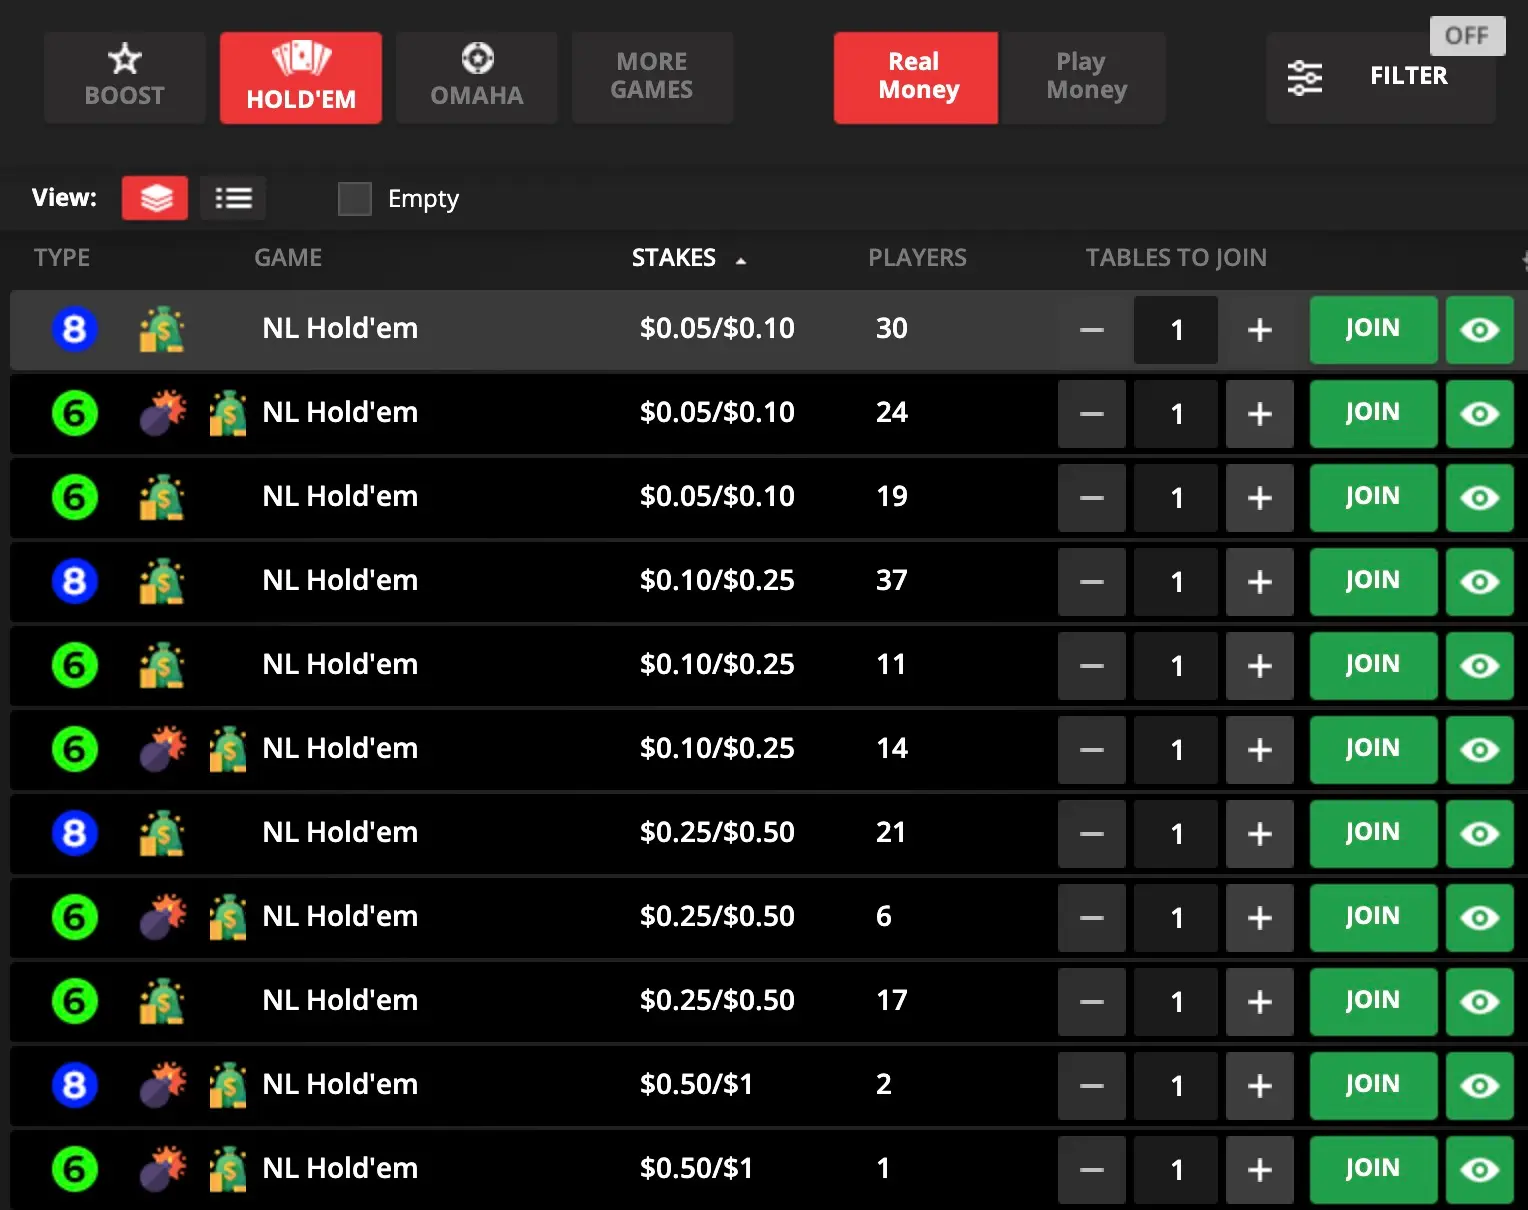Screen dimensions: 1528x1210
Task: Click tables quantity field in 2-player row
Action: coord(1176,1085)
